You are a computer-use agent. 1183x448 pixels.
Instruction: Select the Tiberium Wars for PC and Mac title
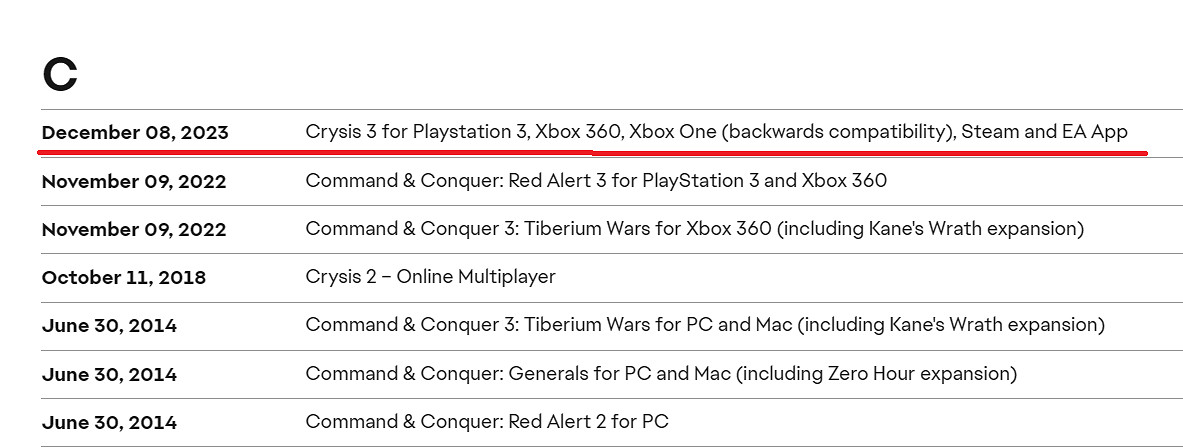pos(548,325)
